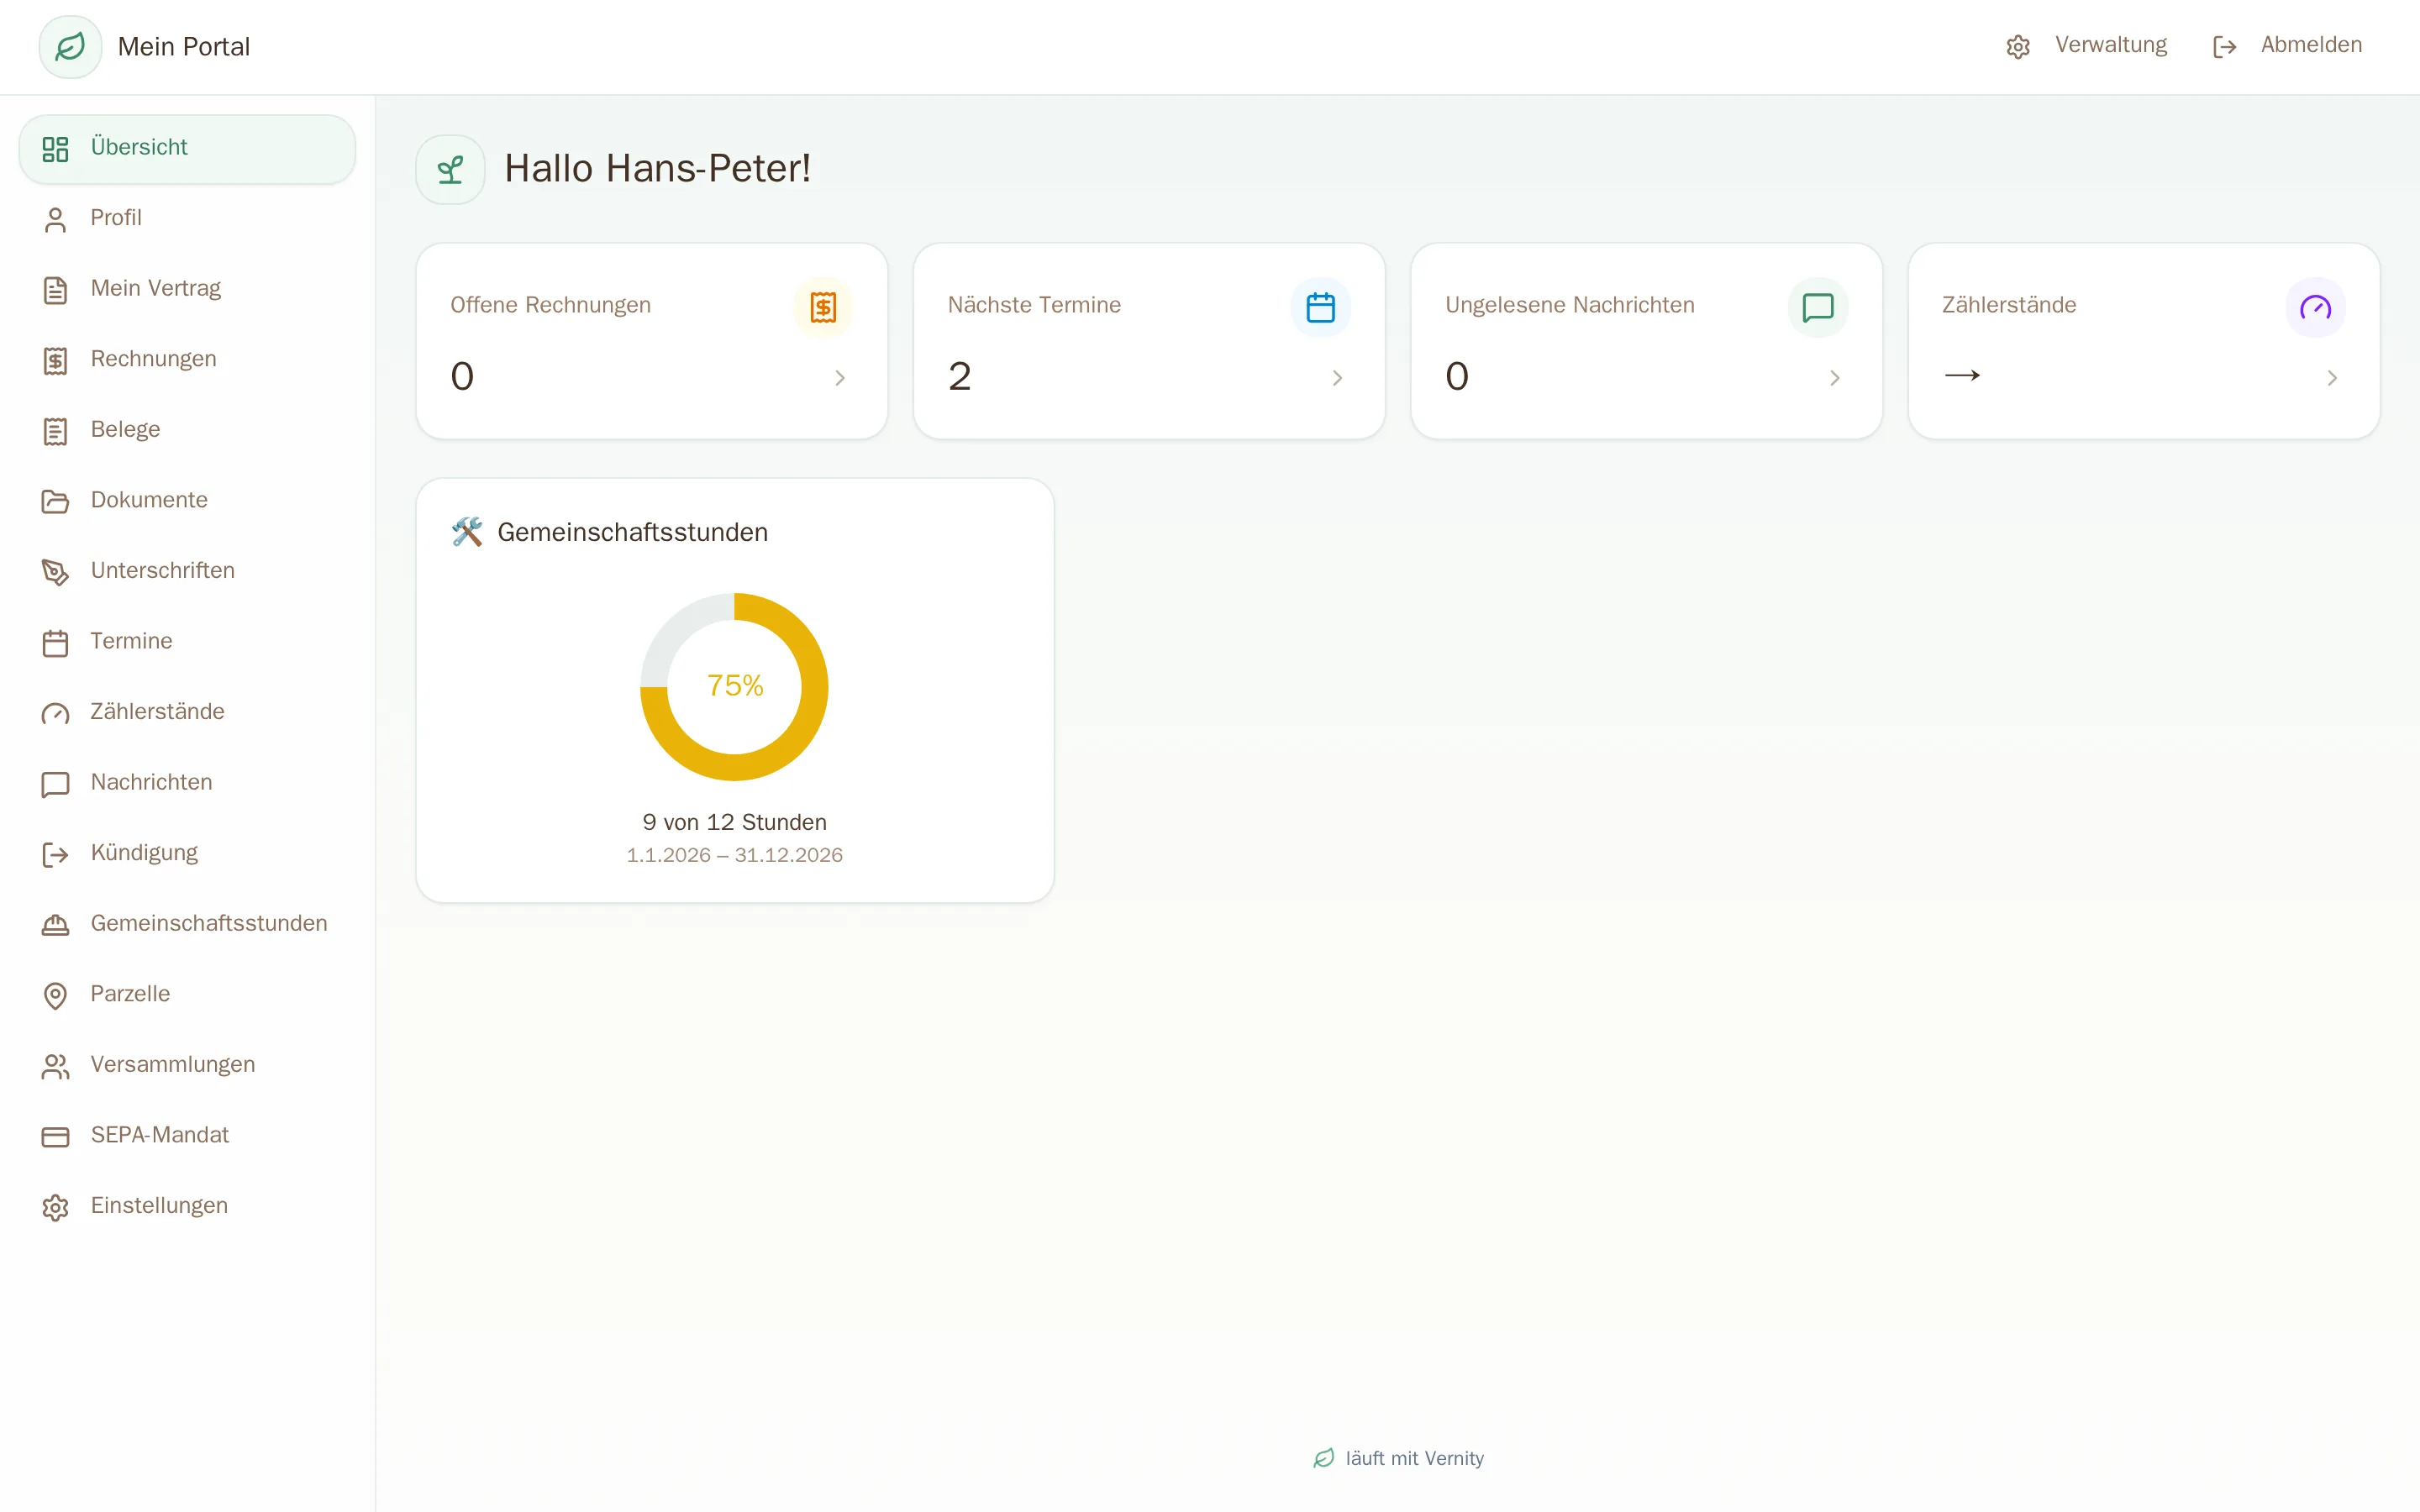Click the Abmelden link to log out
This screenshot has width=2420, height=1512.
[2288, 46]
